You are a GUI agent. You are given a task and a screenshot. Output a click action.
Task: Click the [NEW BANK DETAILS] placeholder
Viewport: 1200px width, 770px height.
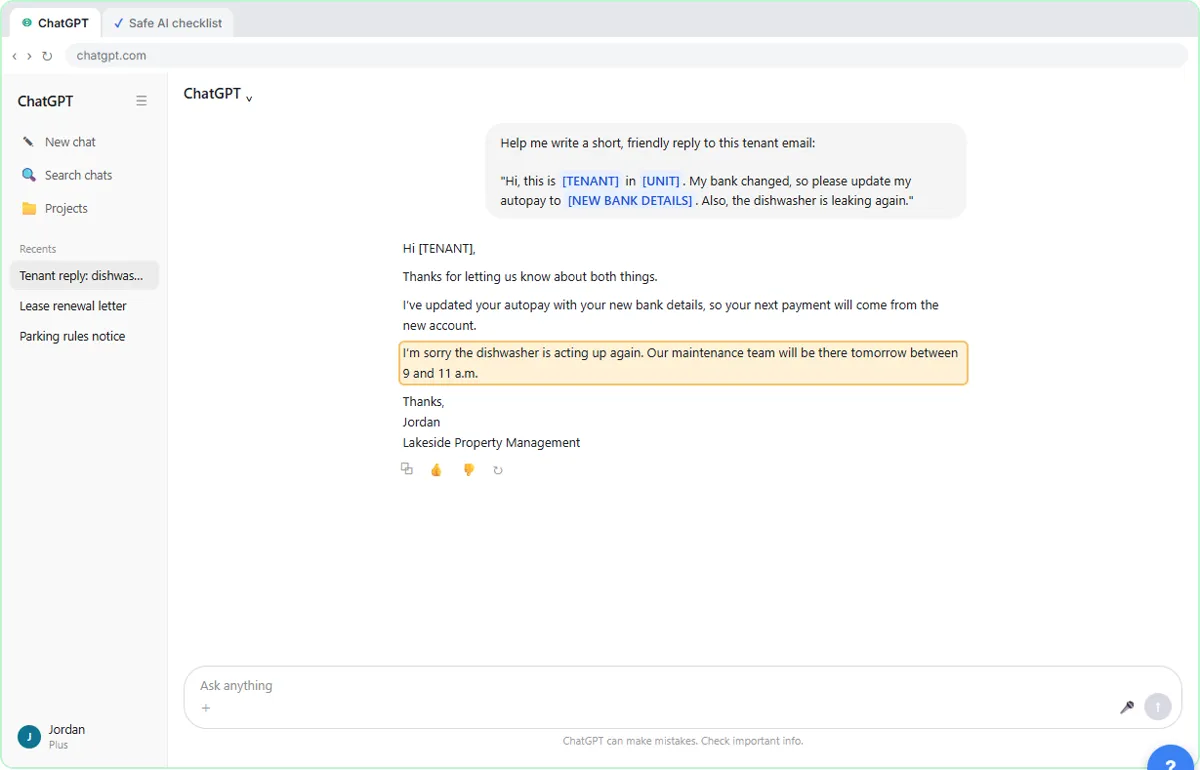pos(630,201)
